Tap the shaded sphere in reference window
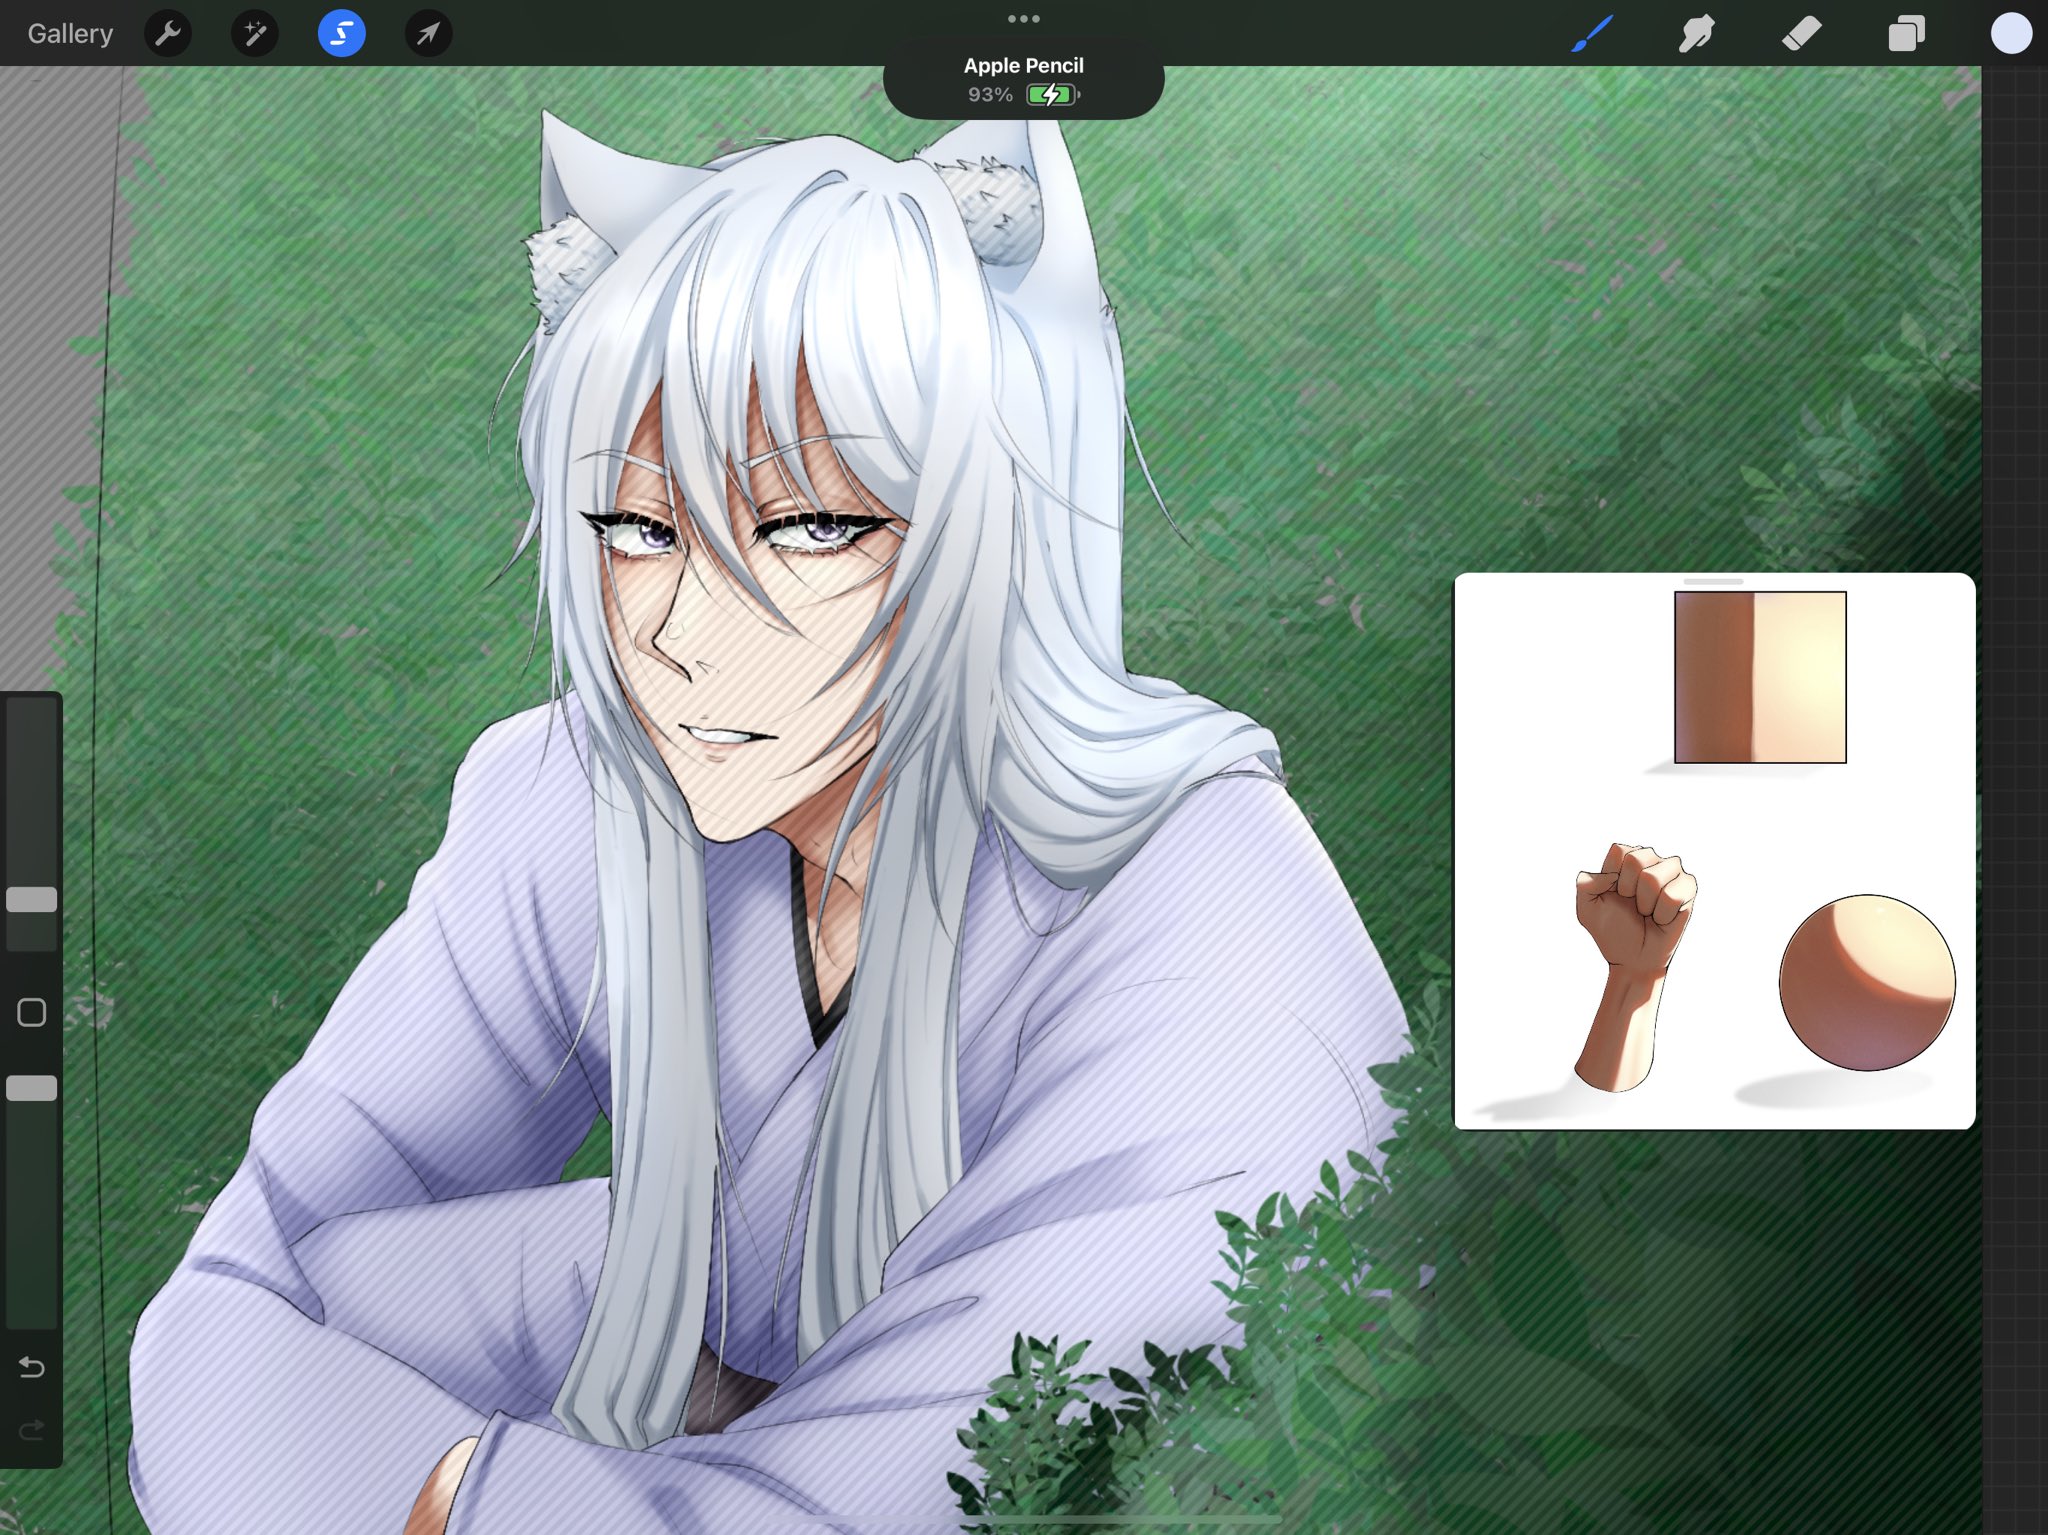Screen dimensions: 2048x1535 tap(1867, 982)
